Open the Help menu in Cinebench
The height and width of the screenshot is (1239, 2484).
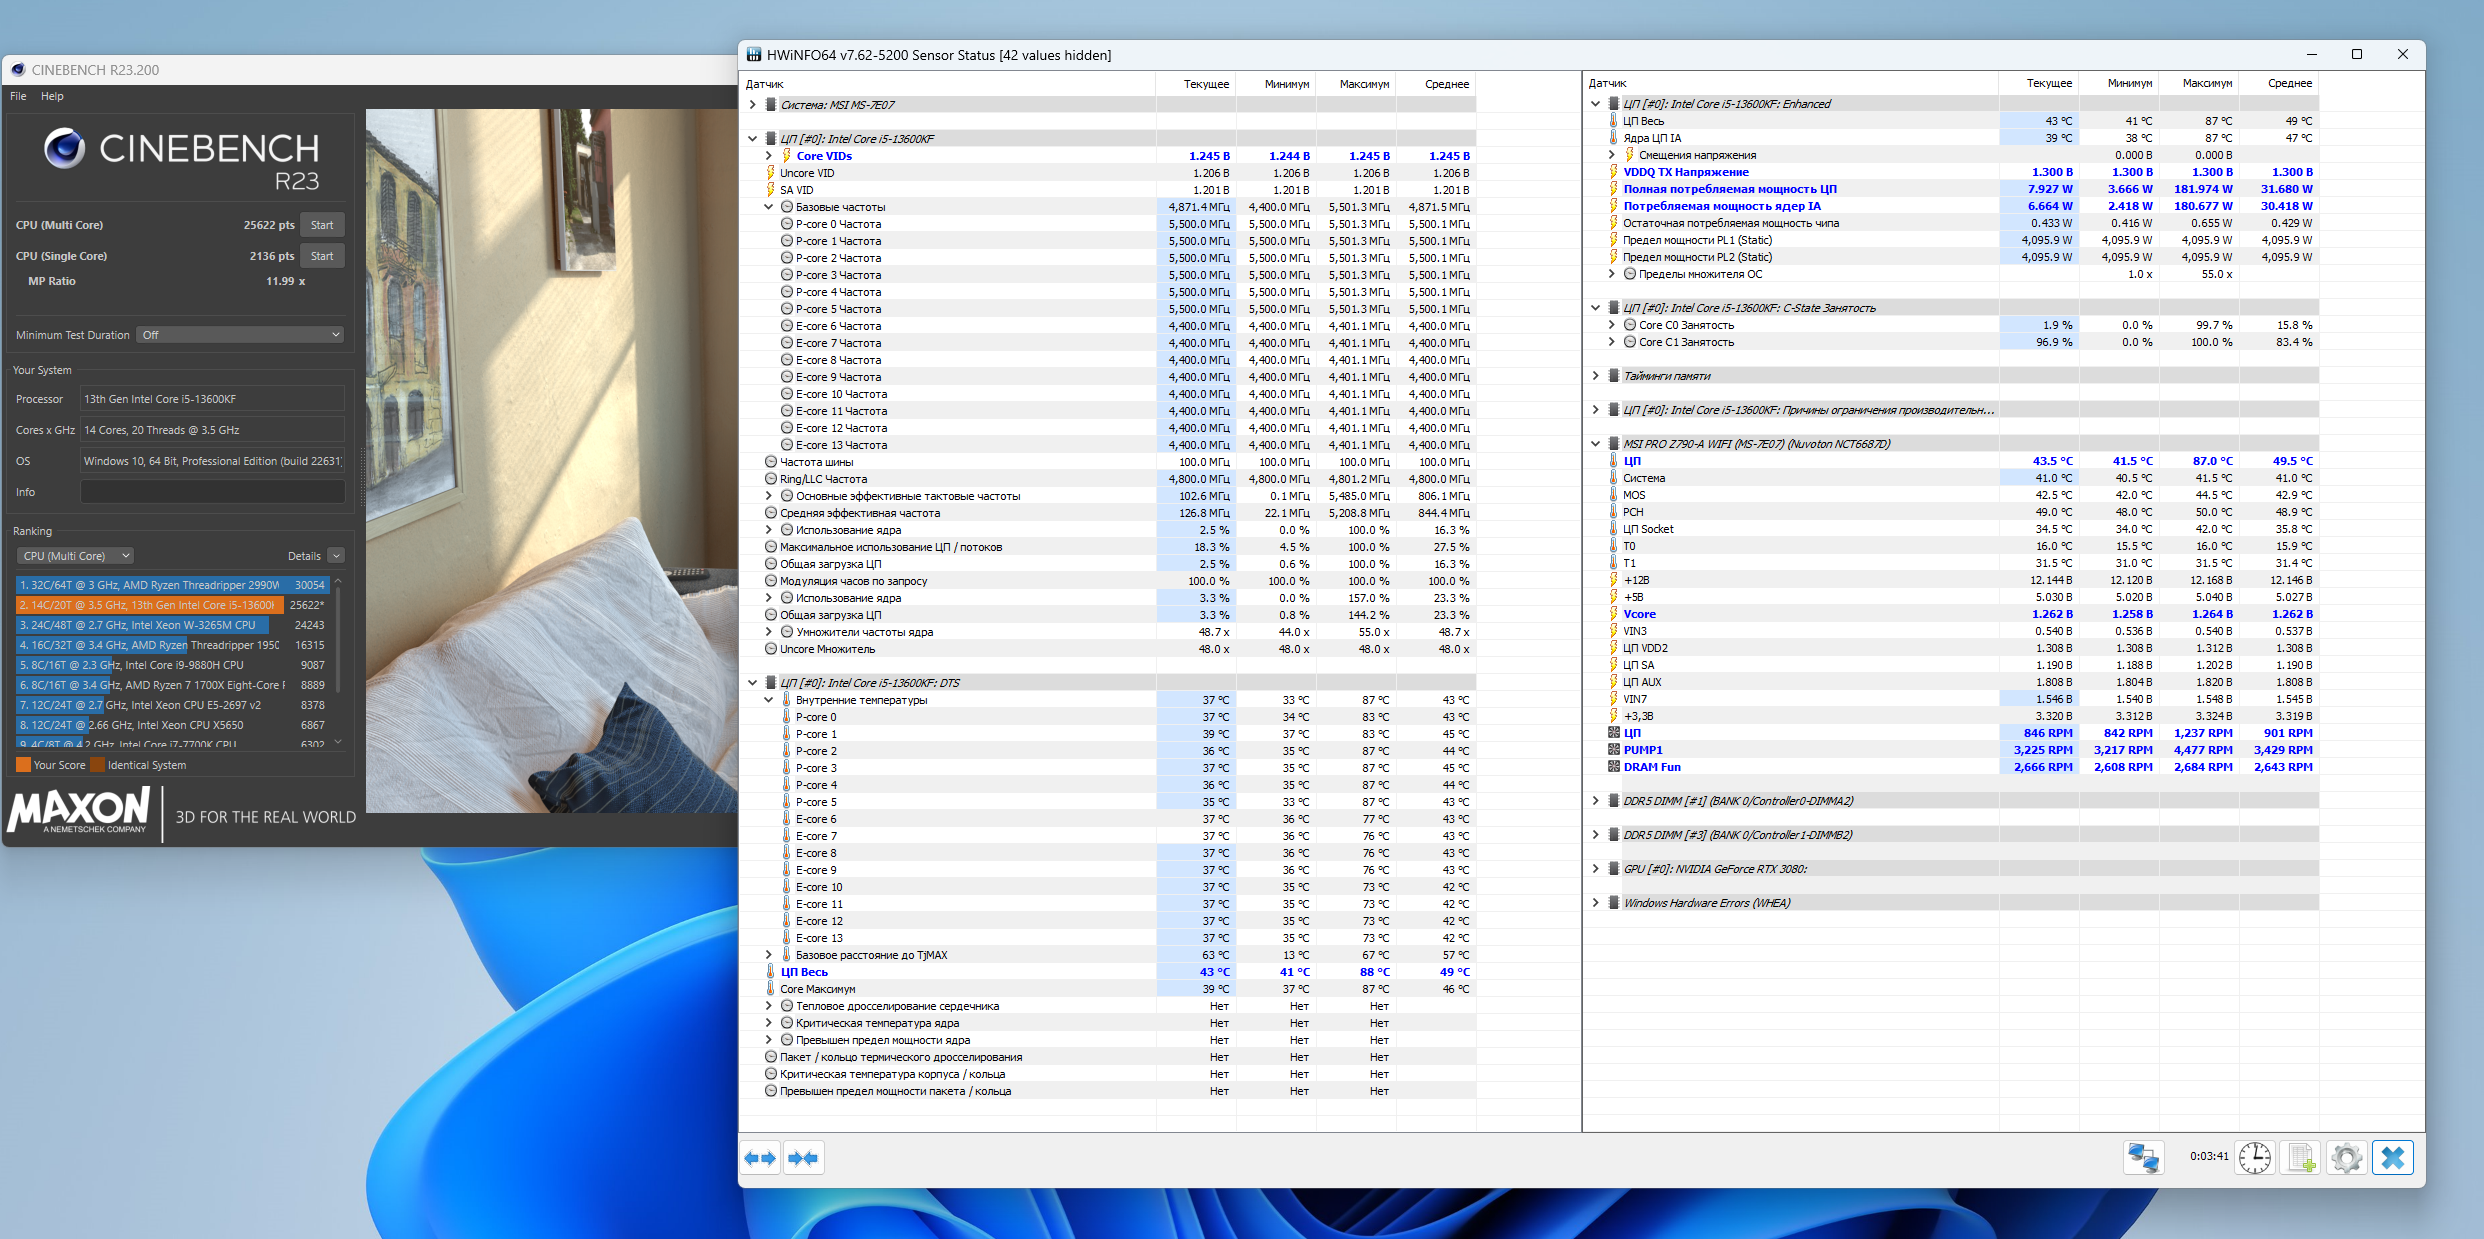click(x=52, y=96)
